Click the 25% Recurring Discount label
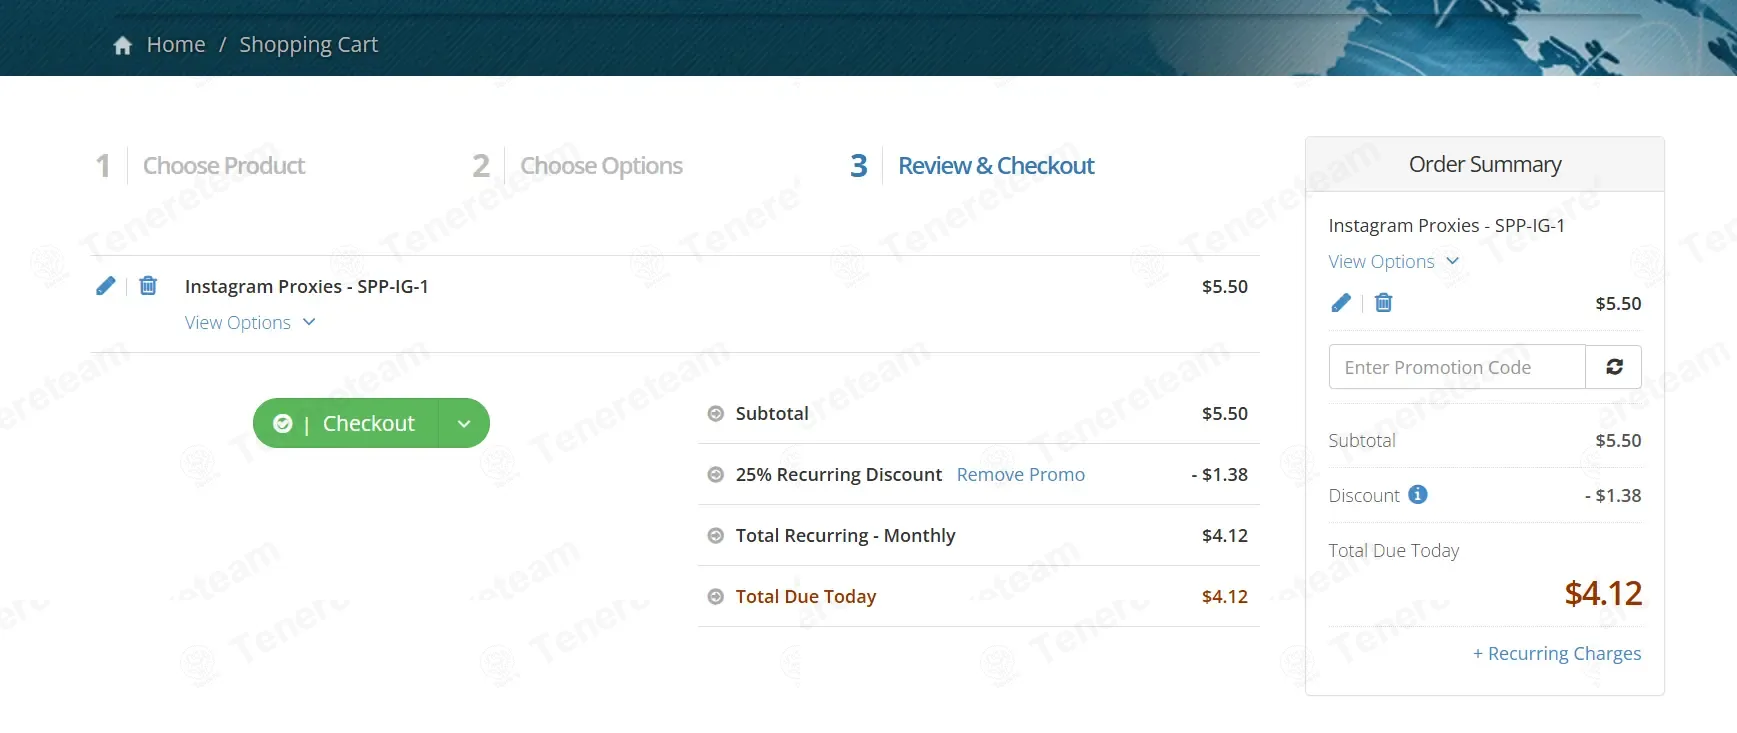The width and height of the screenshot is (1737, 733). 839,475
